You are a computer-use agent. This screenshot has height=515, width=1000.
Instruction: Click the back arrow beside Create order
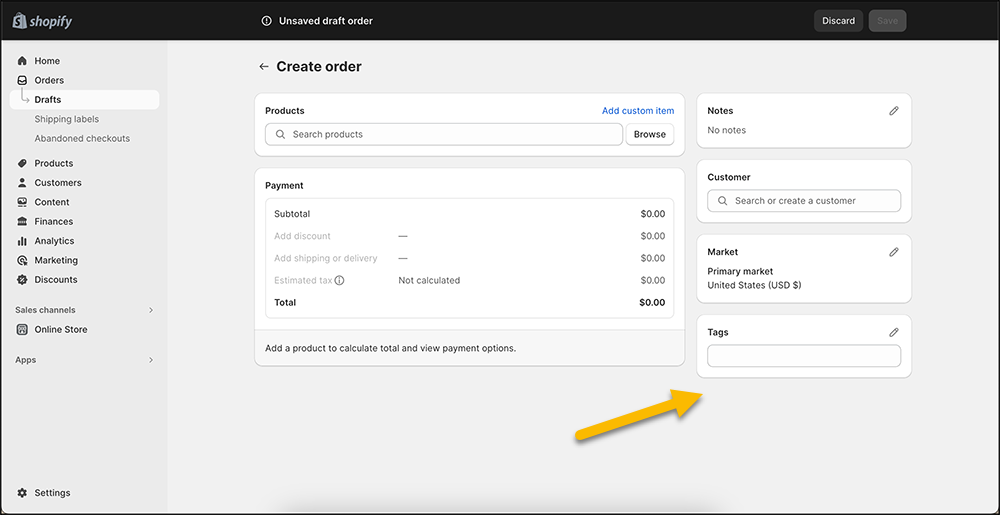pyautogui.click(x=264, y=67)
